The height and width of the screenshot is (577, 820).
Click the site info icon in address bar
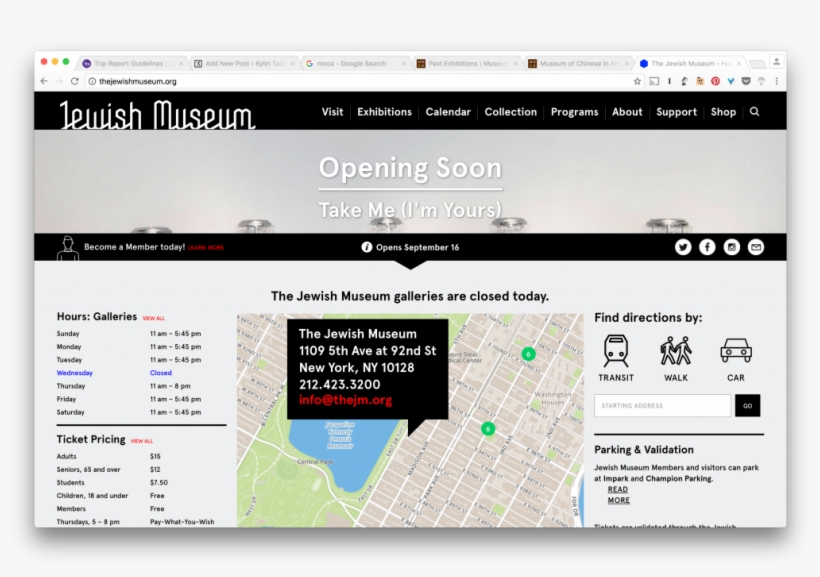tap(92, 81)
